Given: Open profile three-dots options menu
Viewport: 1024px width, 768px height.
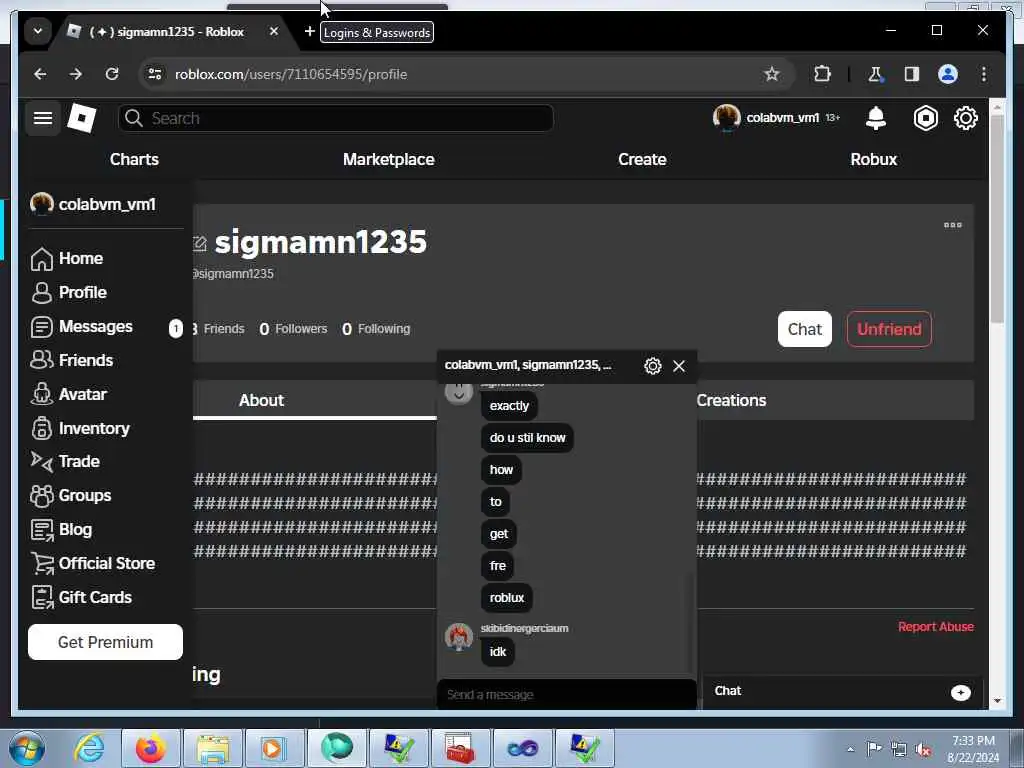Looking at the screenshot, I should [952, 225].
